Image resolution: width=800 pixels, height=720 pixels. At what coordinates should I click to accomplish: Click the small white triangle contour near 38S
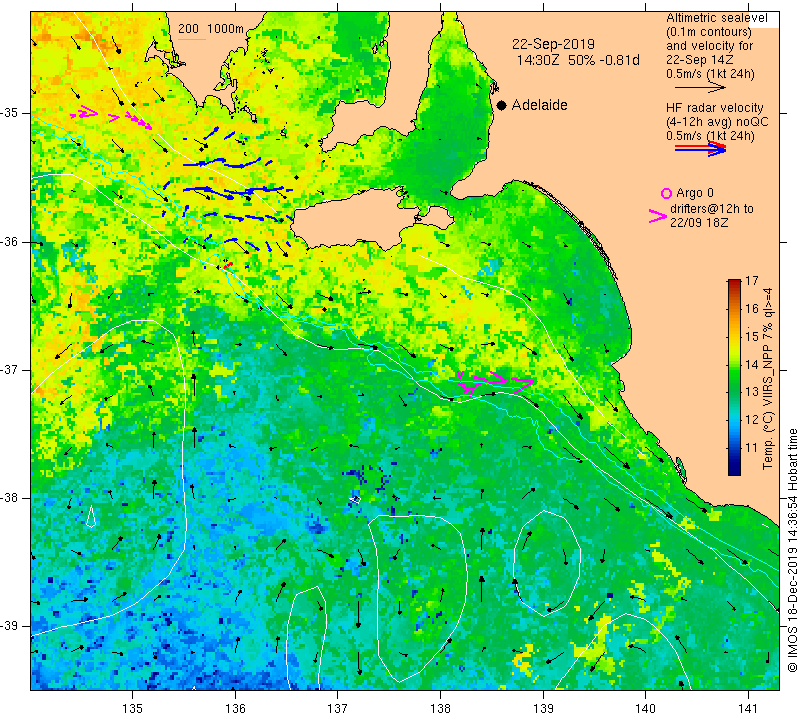pos(91,516)
